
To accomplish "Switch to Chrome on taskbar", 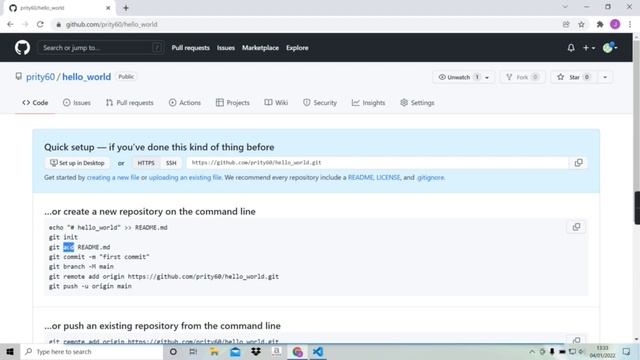I will coord(297,351).
